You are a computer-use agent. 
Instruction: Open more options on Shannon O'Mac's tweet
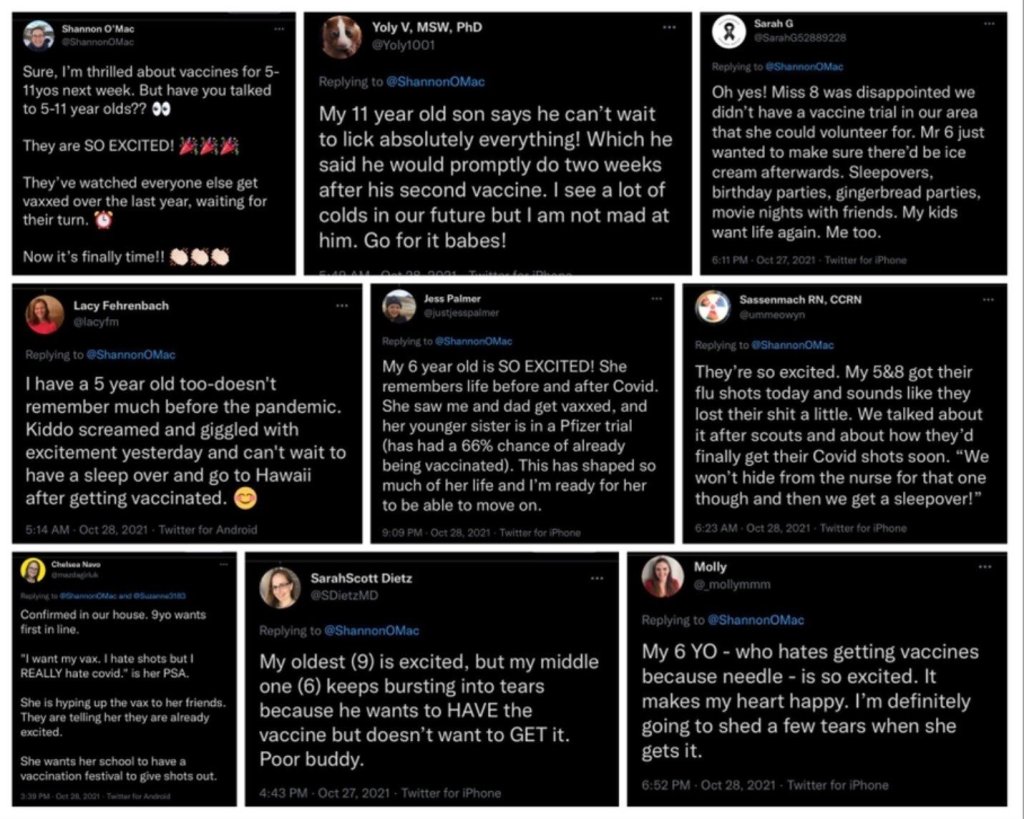278,29
